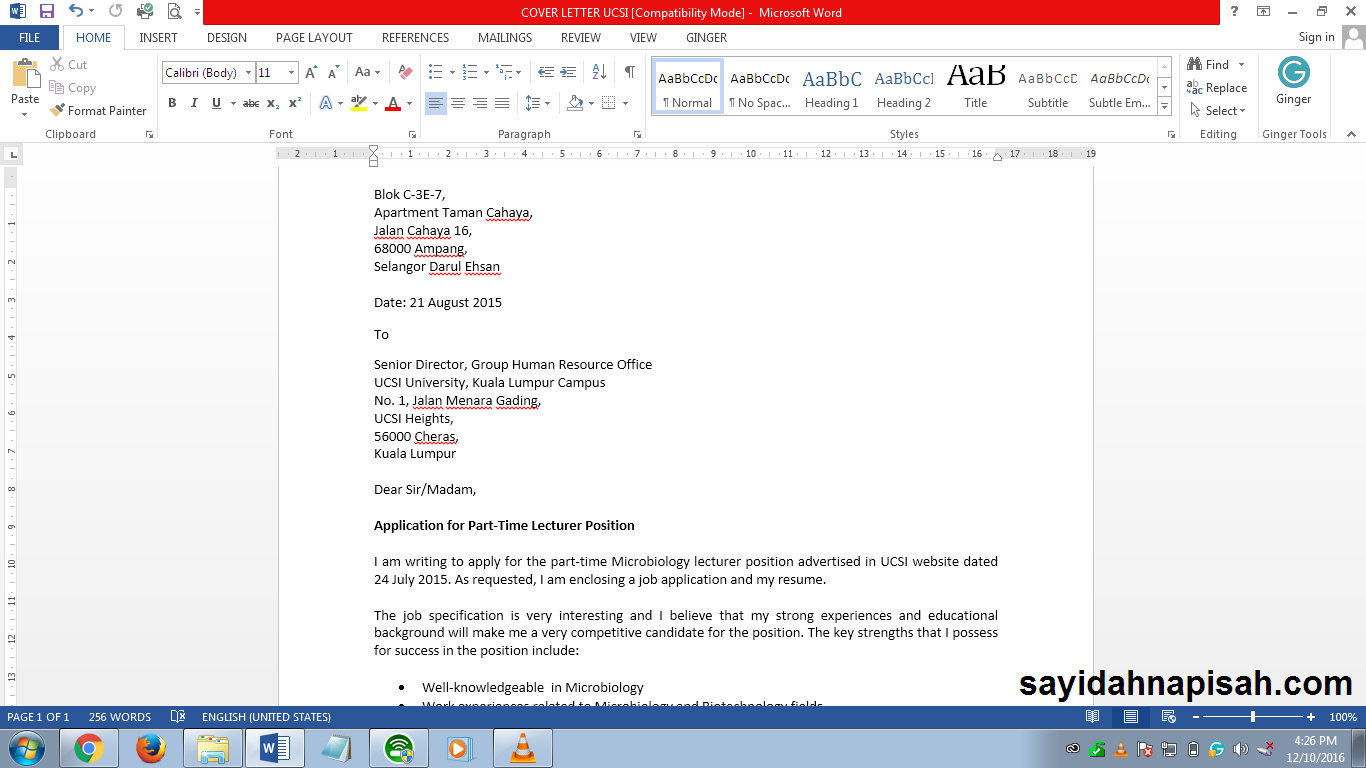Open the Select dropdown in Editing
This screenshot has height=768, width=1366.
point(1217,111)
